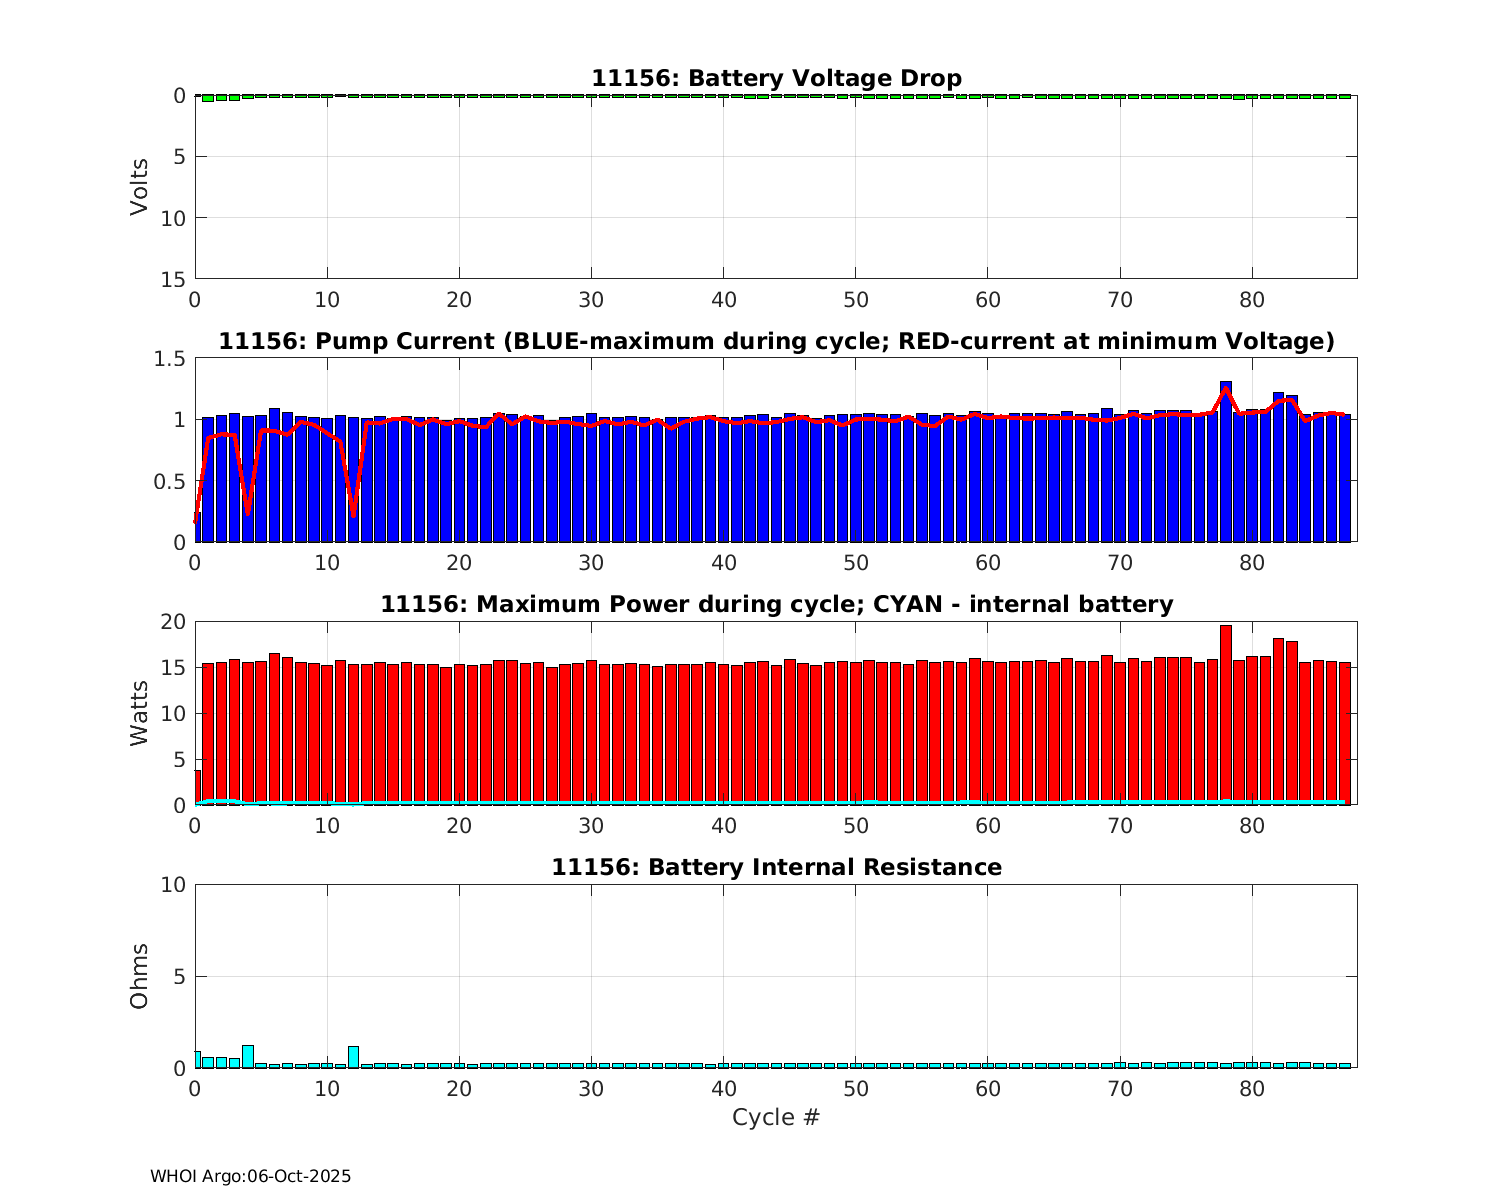Click the Battery Voltage Drop chart title
This screenshot has height=1200, width=1500.
(x=776, y=78)
